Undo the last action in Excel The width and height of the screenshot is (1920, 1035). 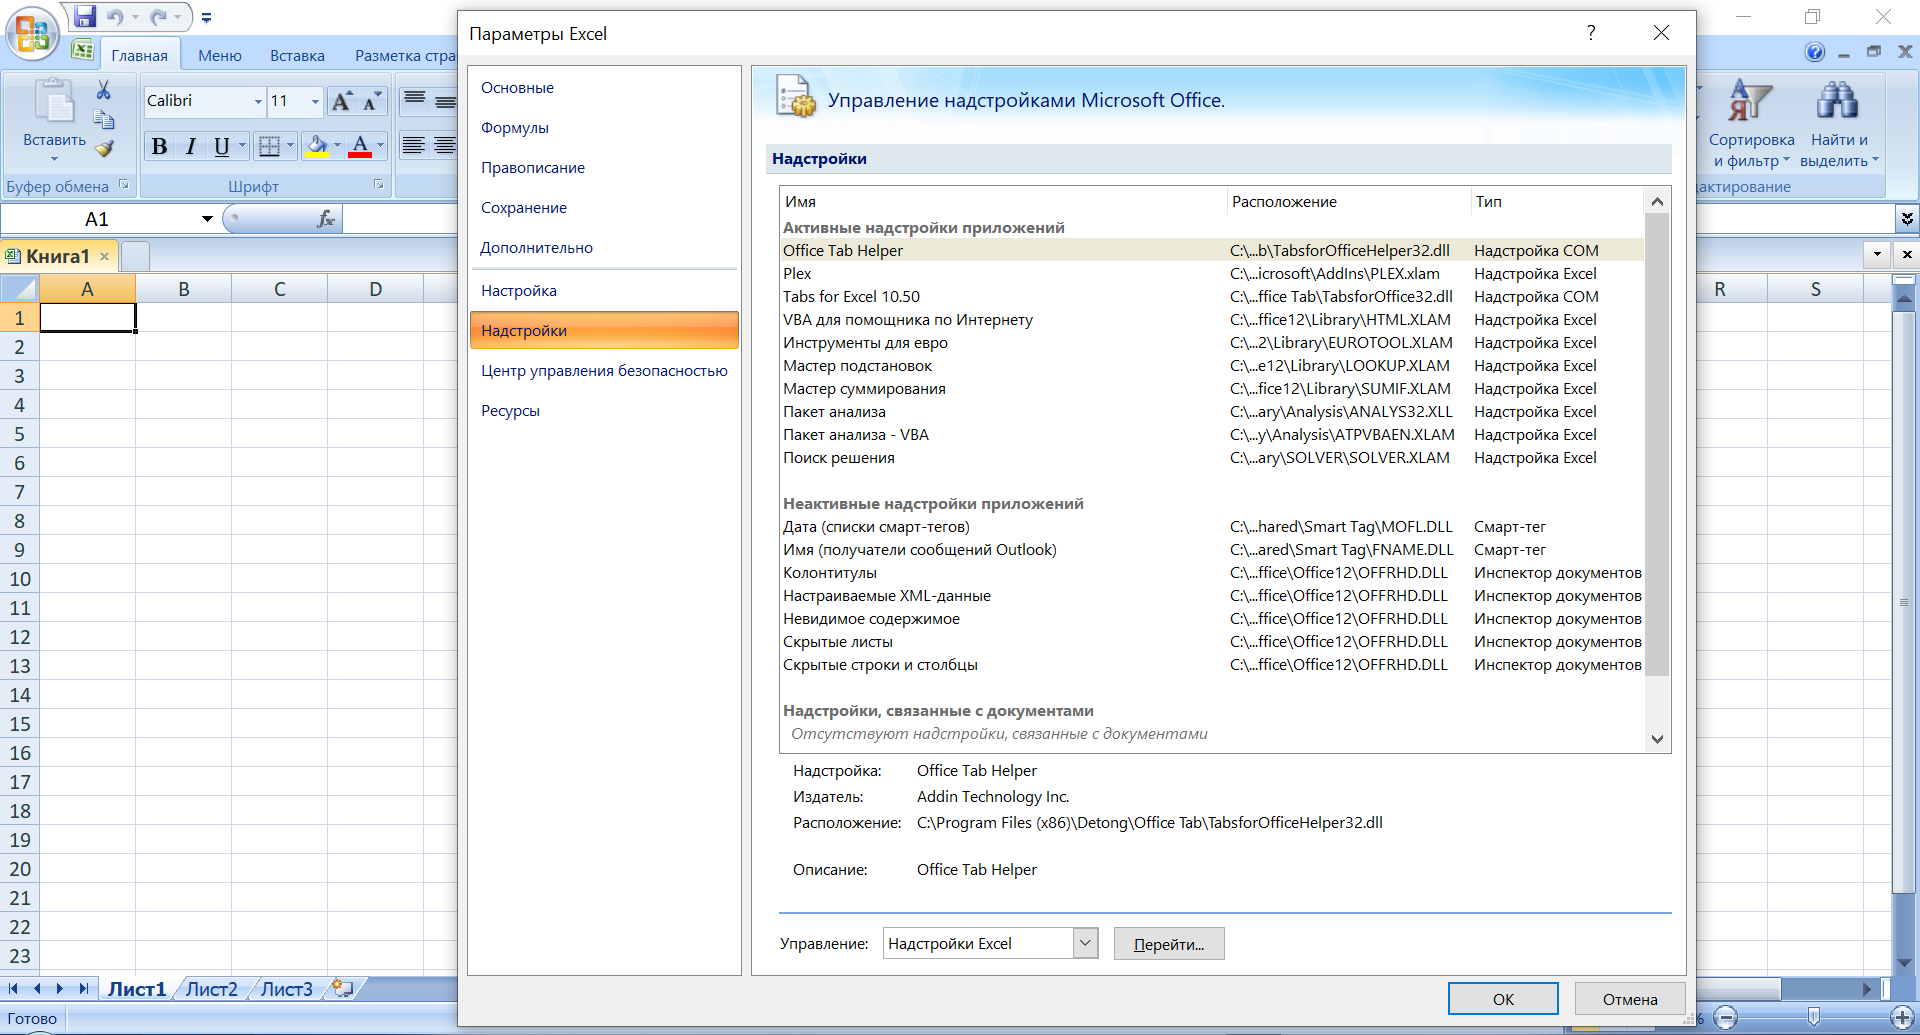tap(115, 17)
